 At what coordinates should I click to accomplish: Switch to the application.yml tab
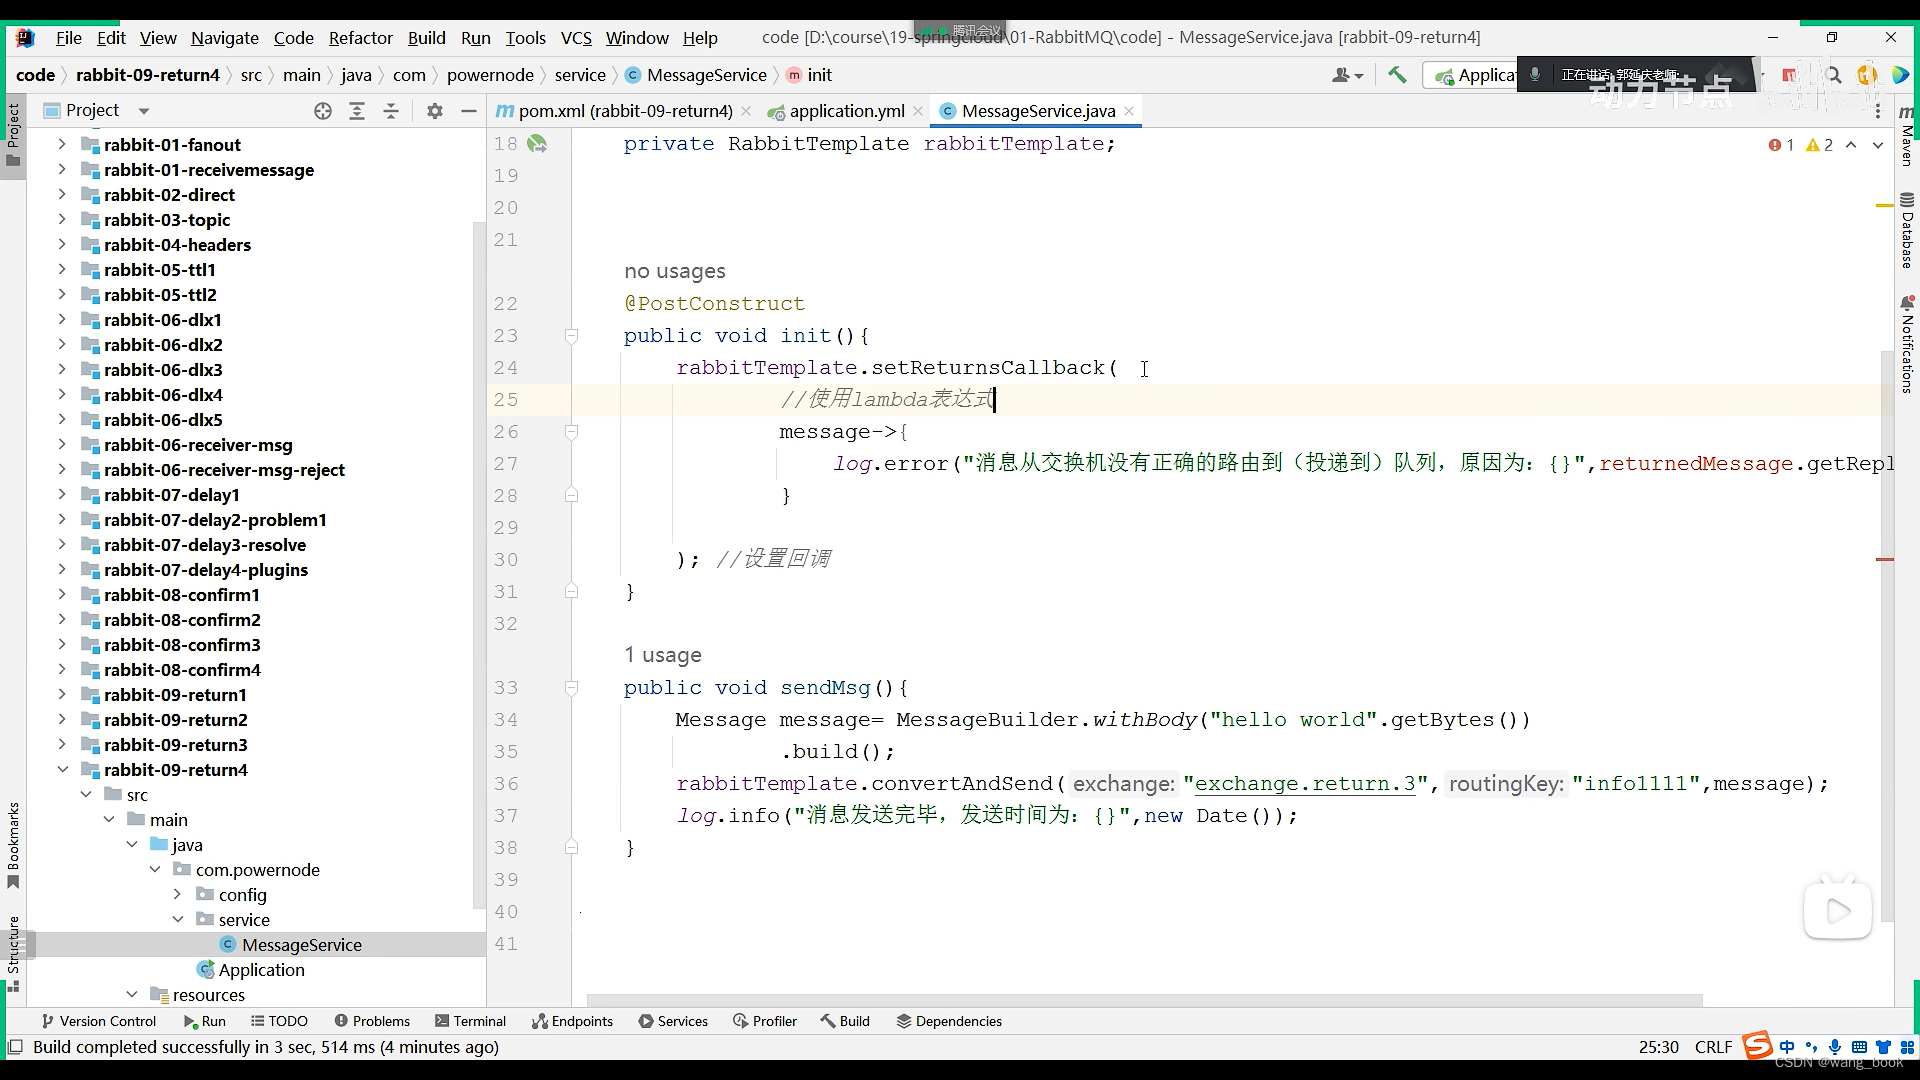click(846, 111)
